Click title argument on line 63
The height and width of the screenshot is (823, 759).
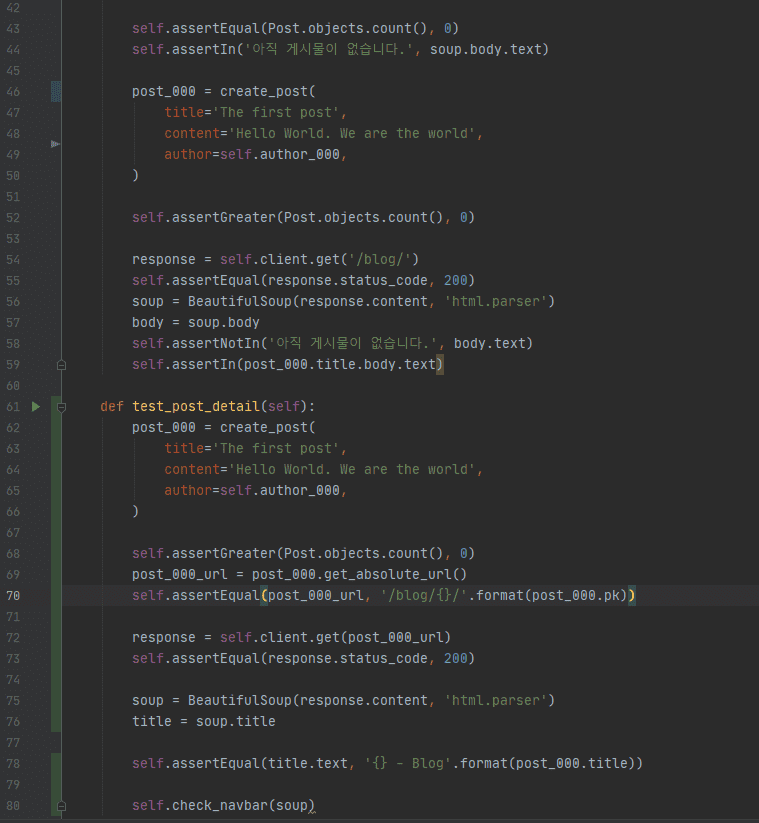(184, 448)
